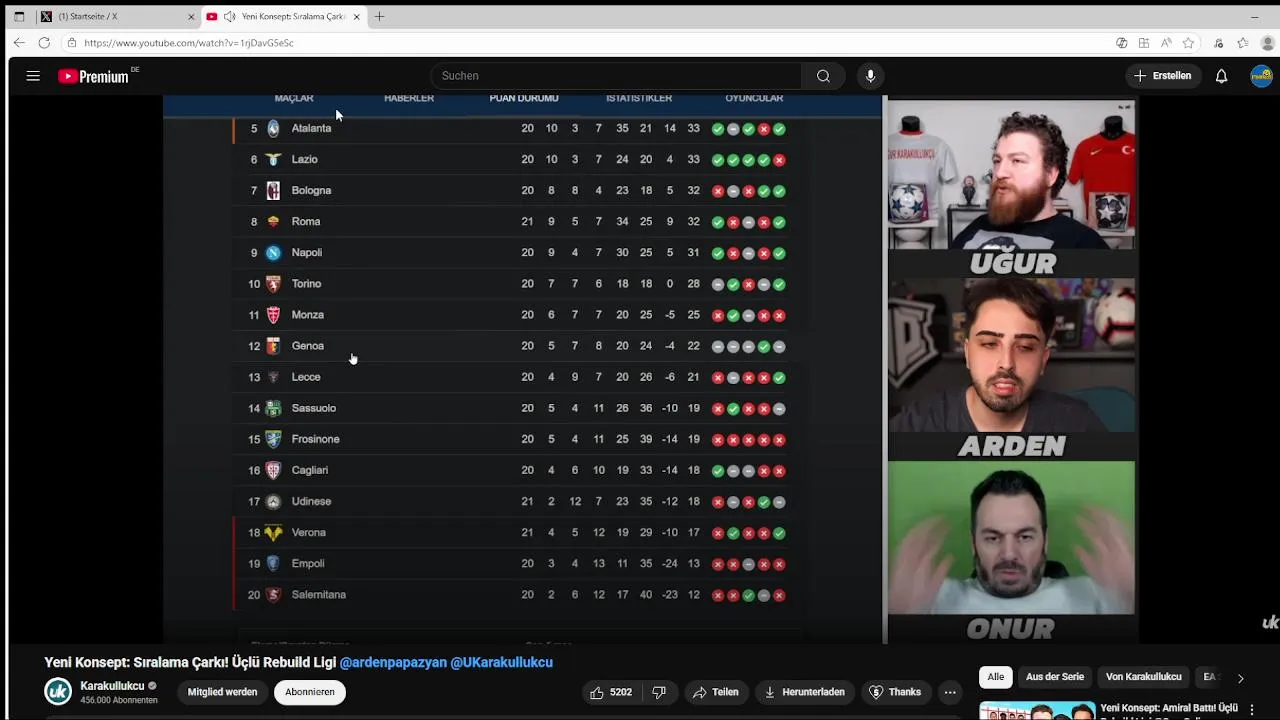Open the @ardenpapazyan link in title
Image resolution: width=1280 pixels, height=720 pixels.
[393, 662]
